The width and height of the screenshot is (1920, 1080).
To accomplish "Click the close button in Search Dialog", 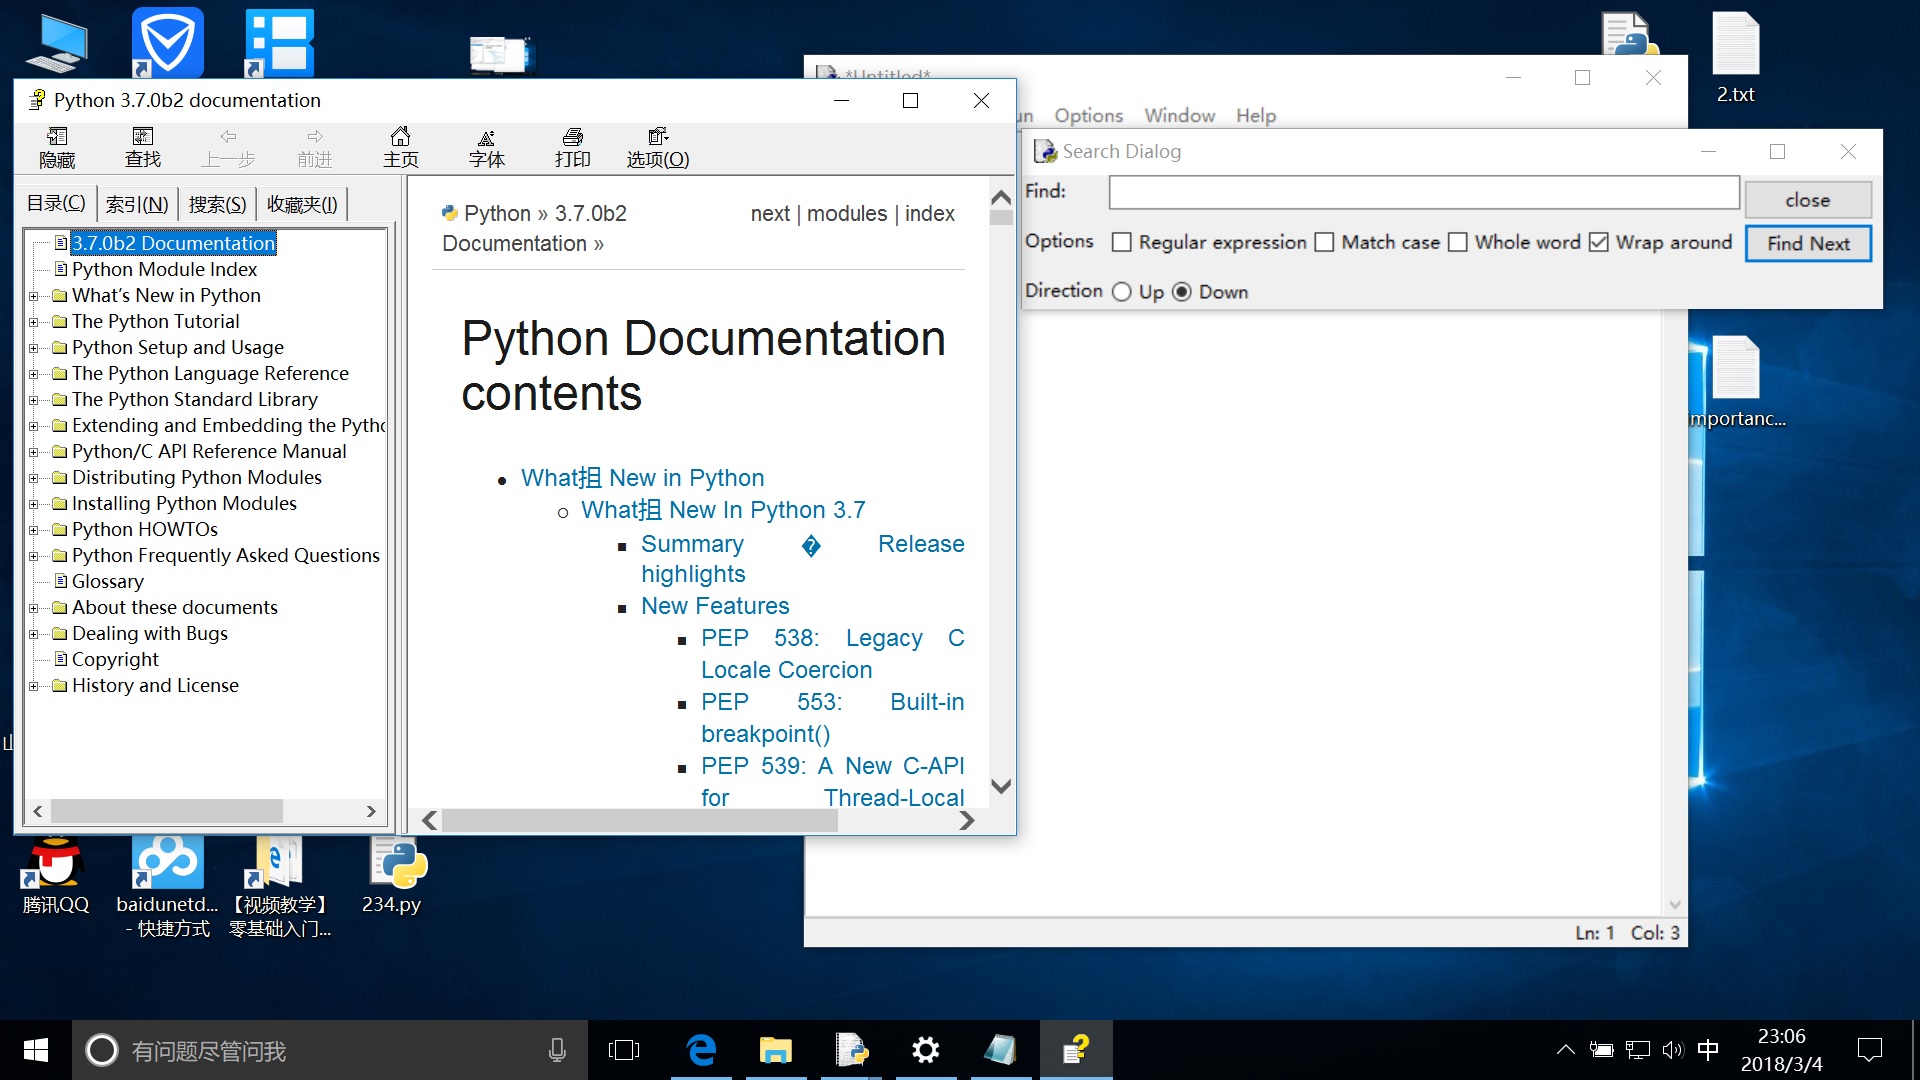I will pos(1808,200).
